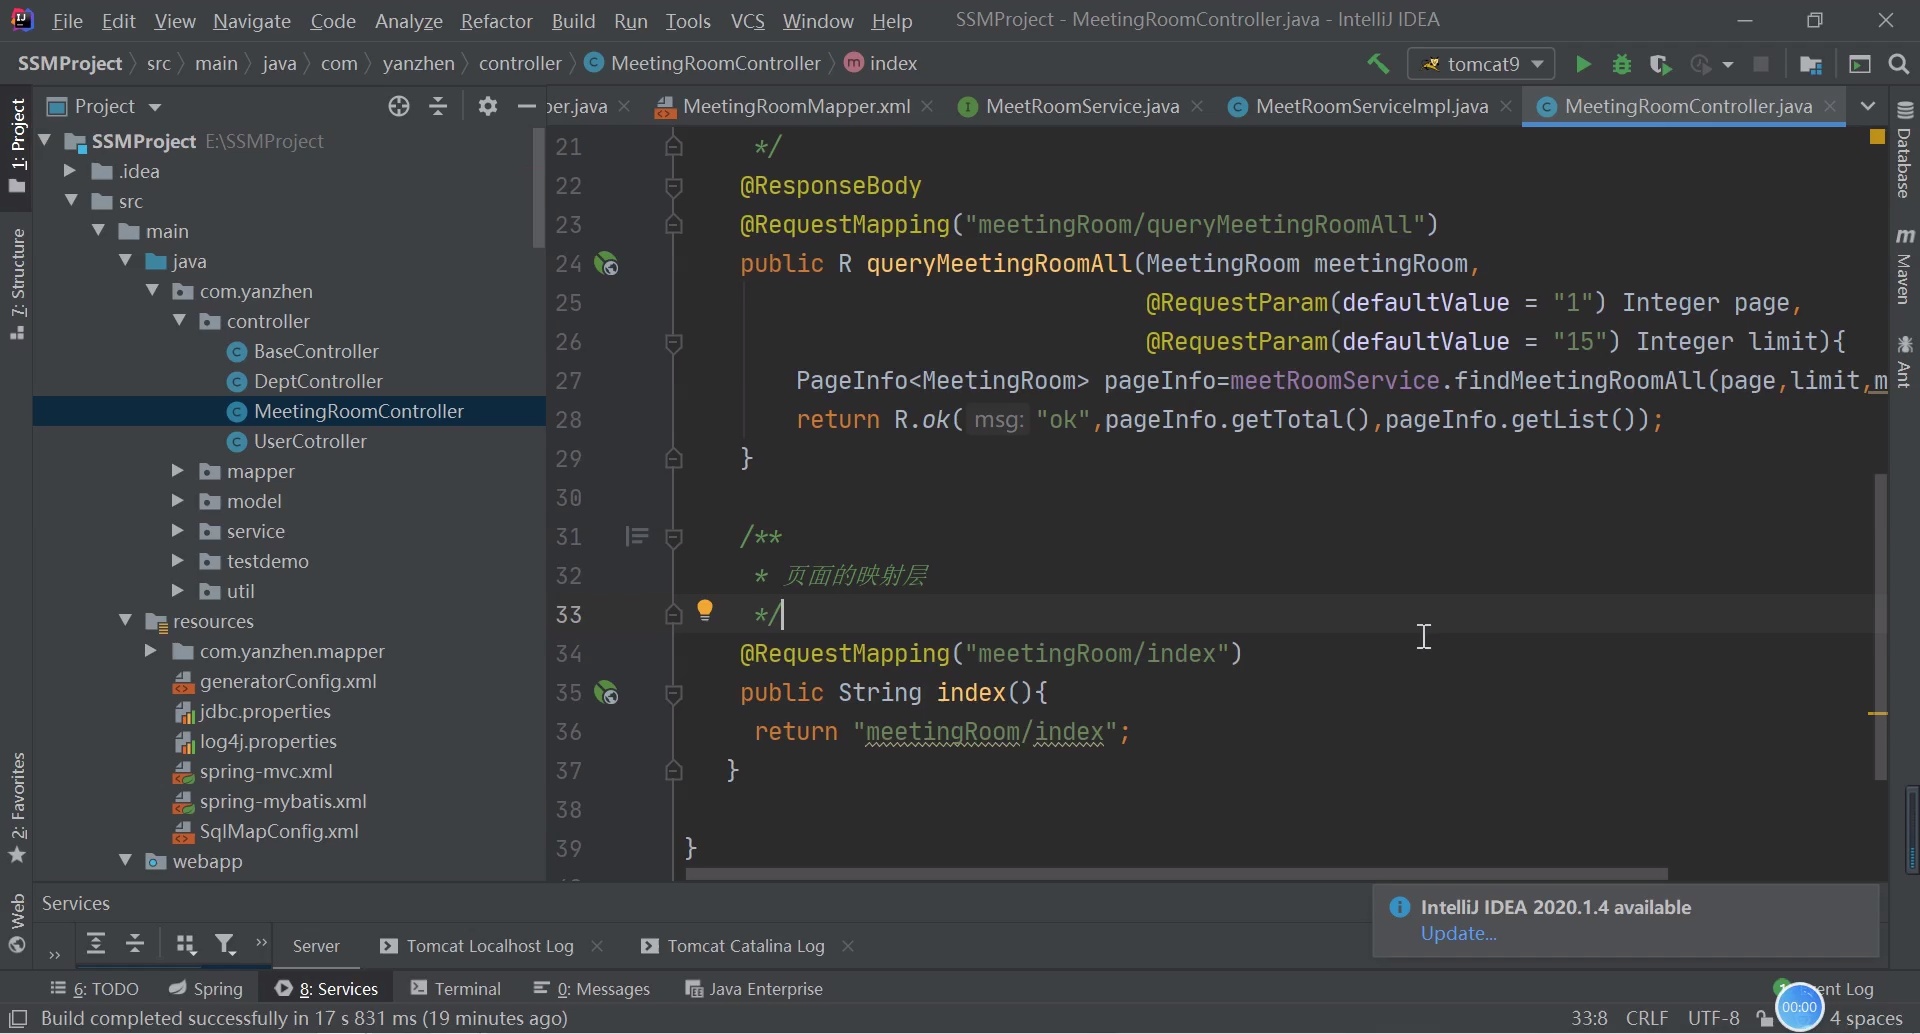Toggle the Structure side panel
The height and width of the screenshot is (1034, 1920).
(17, 283)
